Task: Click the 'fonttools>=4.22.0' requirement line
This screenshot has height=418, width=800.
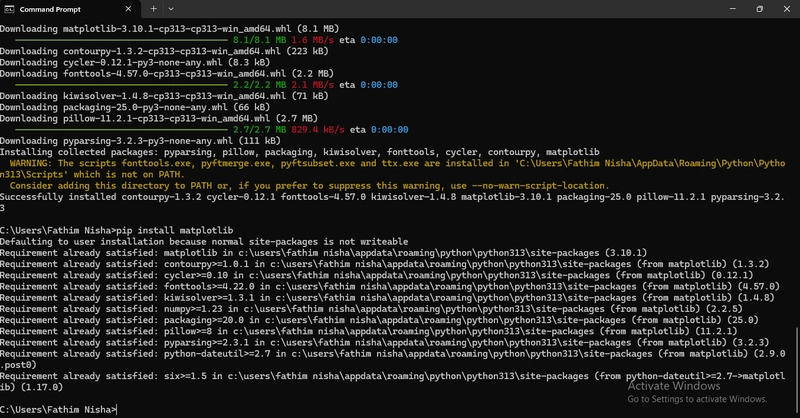Action: tap(390, 287)
